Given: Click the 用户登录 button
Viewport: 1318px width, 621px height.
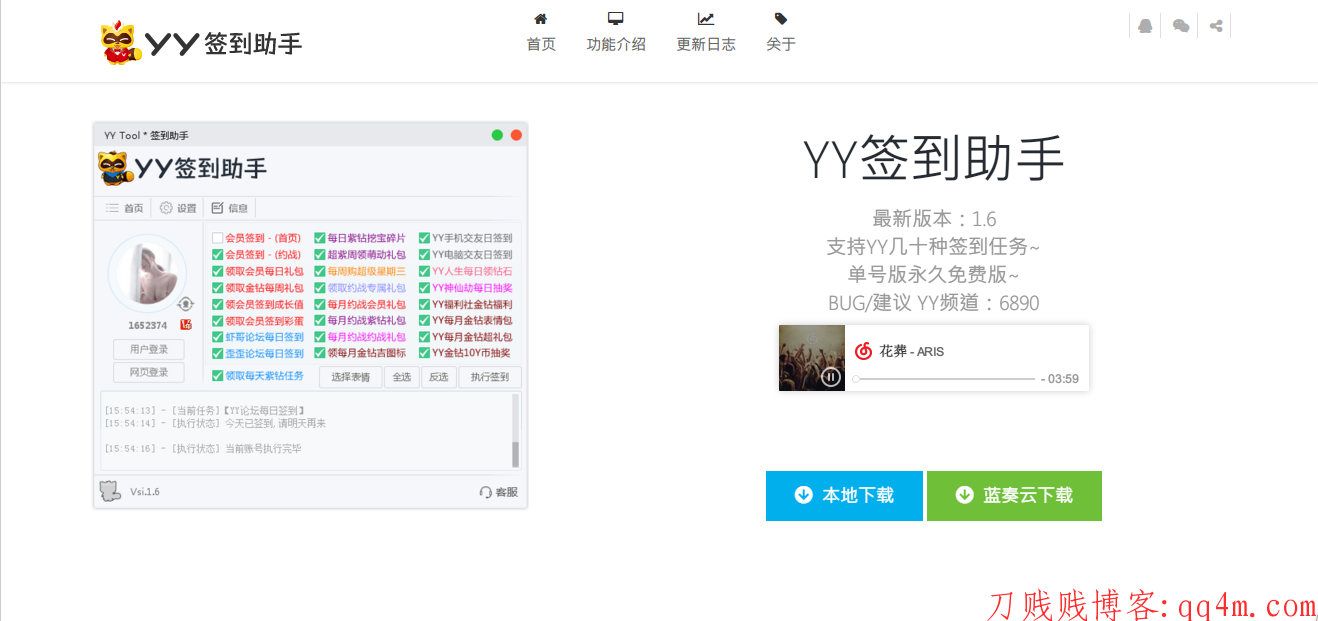Looking at the screenshot, I should point(149,349).
